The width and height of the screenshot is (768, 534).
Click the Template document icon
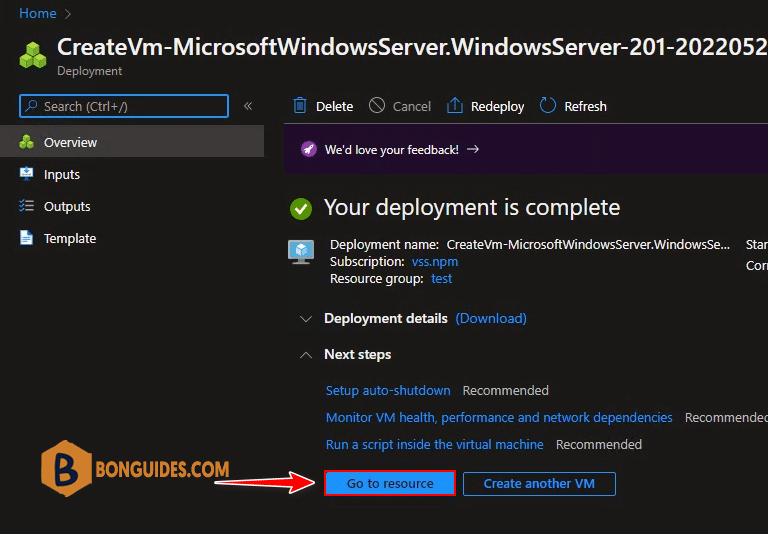pyautogui.click(x=26, y=238)
